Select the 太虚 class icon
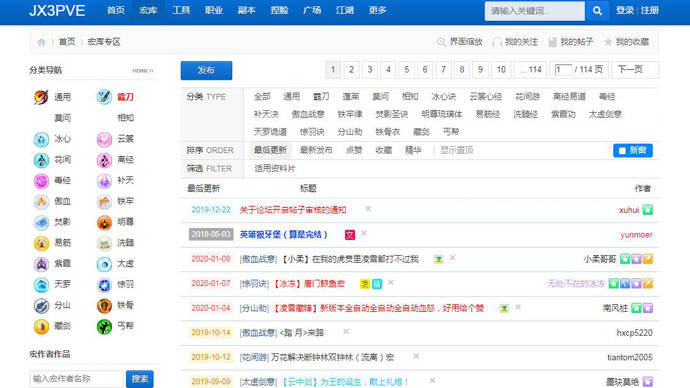The image size is (690, 388). (x=104, y=264)
